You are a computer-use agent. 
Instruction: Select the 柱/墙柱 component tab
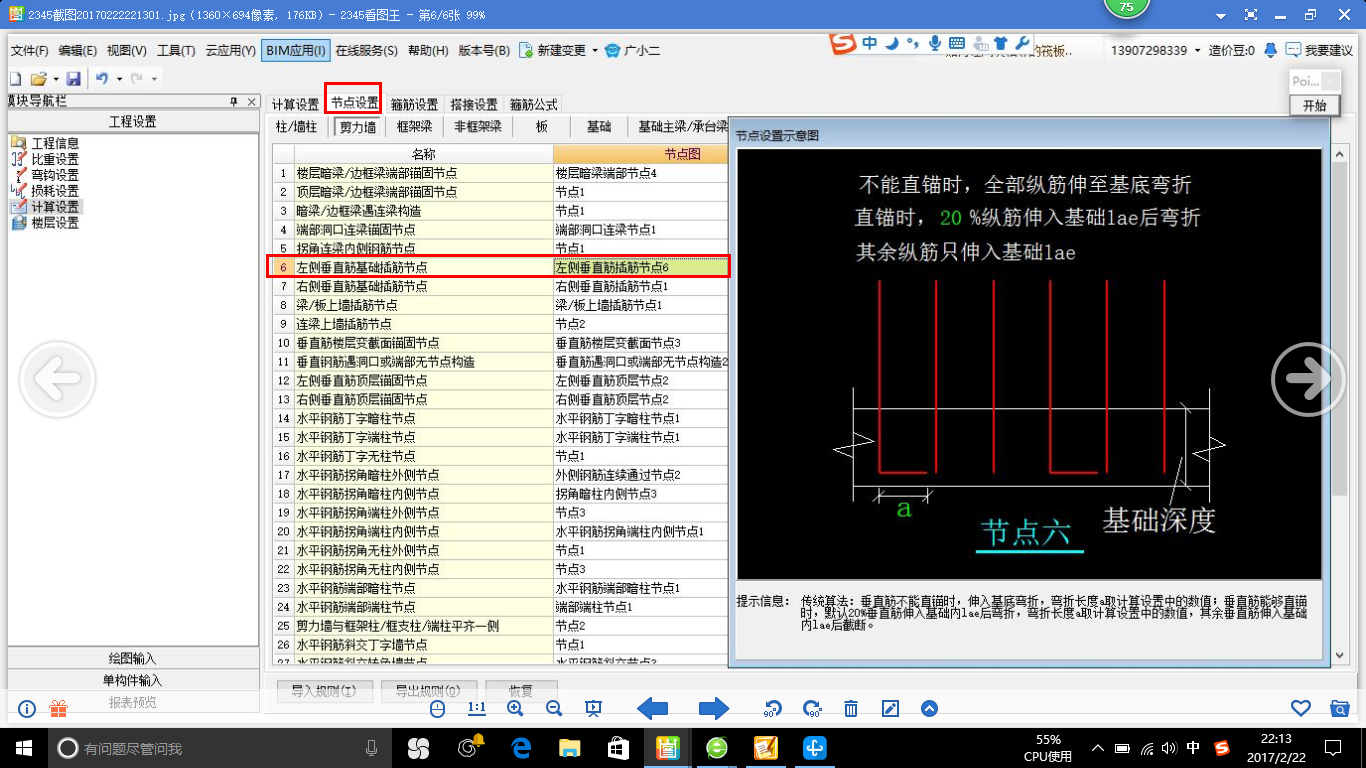[x=296, y=127]
